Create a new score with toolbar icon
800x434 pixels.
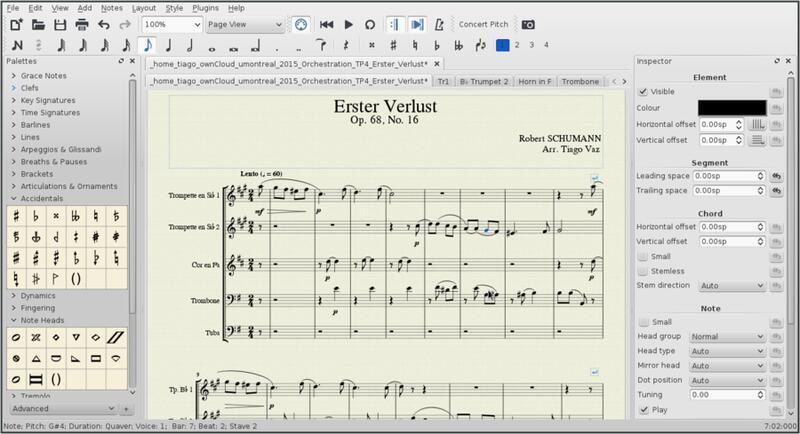16,24
